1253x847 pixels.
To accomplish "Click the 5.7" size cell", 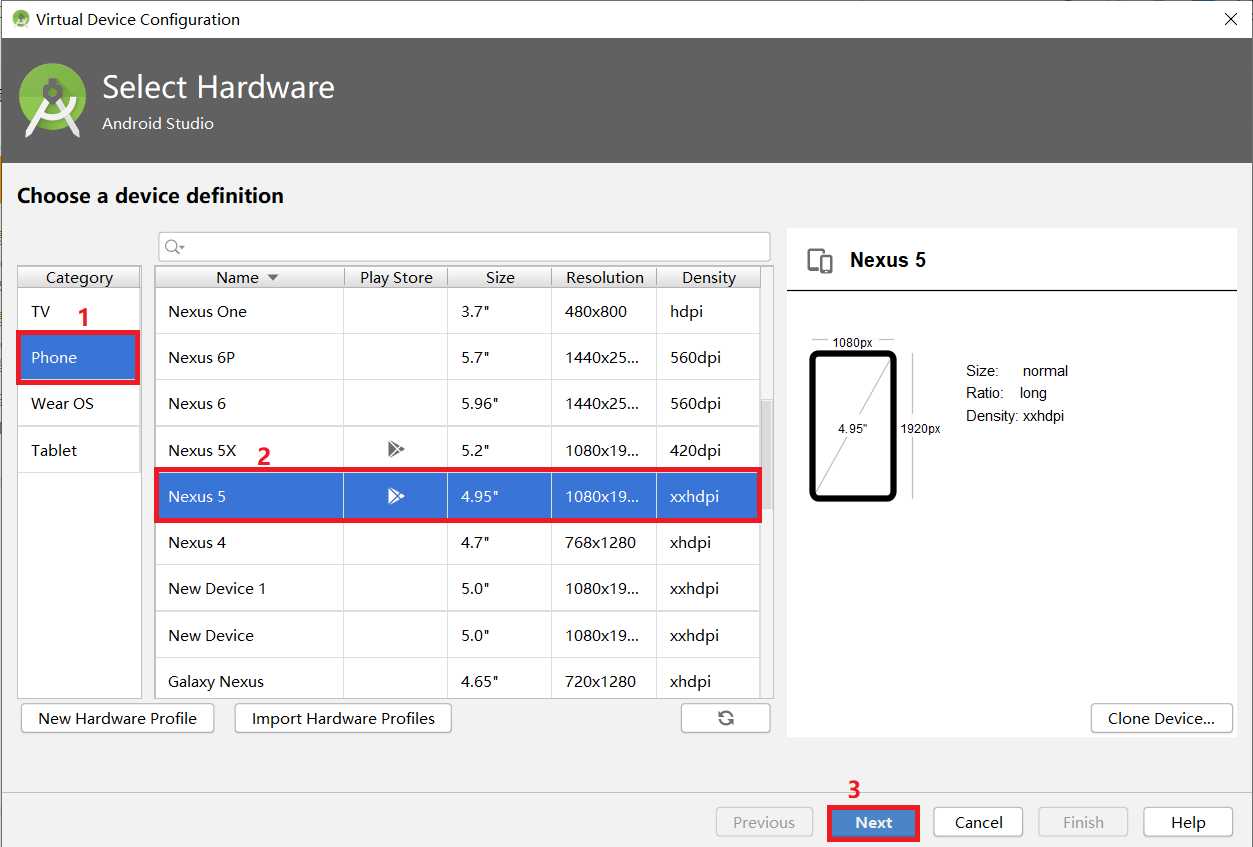I will (x=500, y=358).
